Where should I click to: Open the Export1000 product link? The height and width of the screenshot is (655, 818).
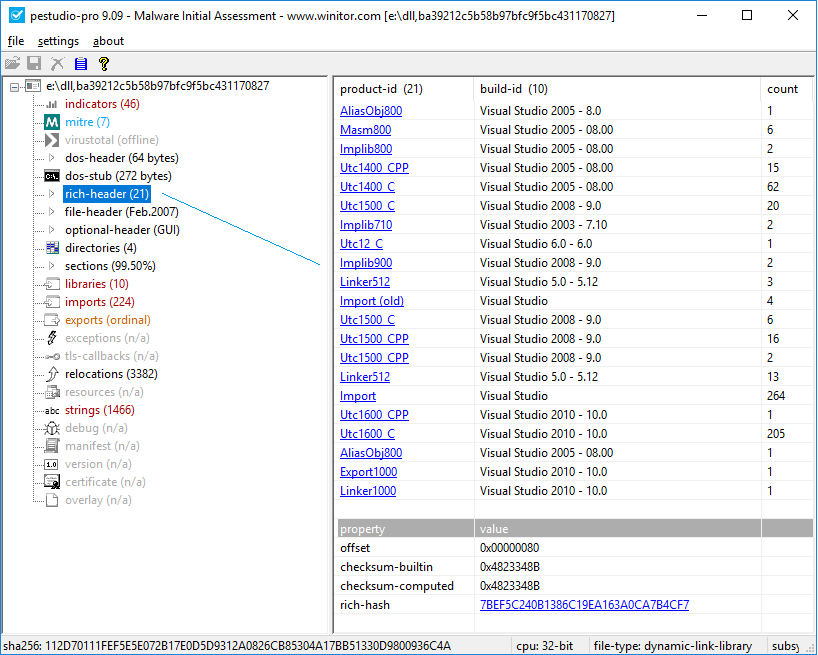tap(369, 472)
